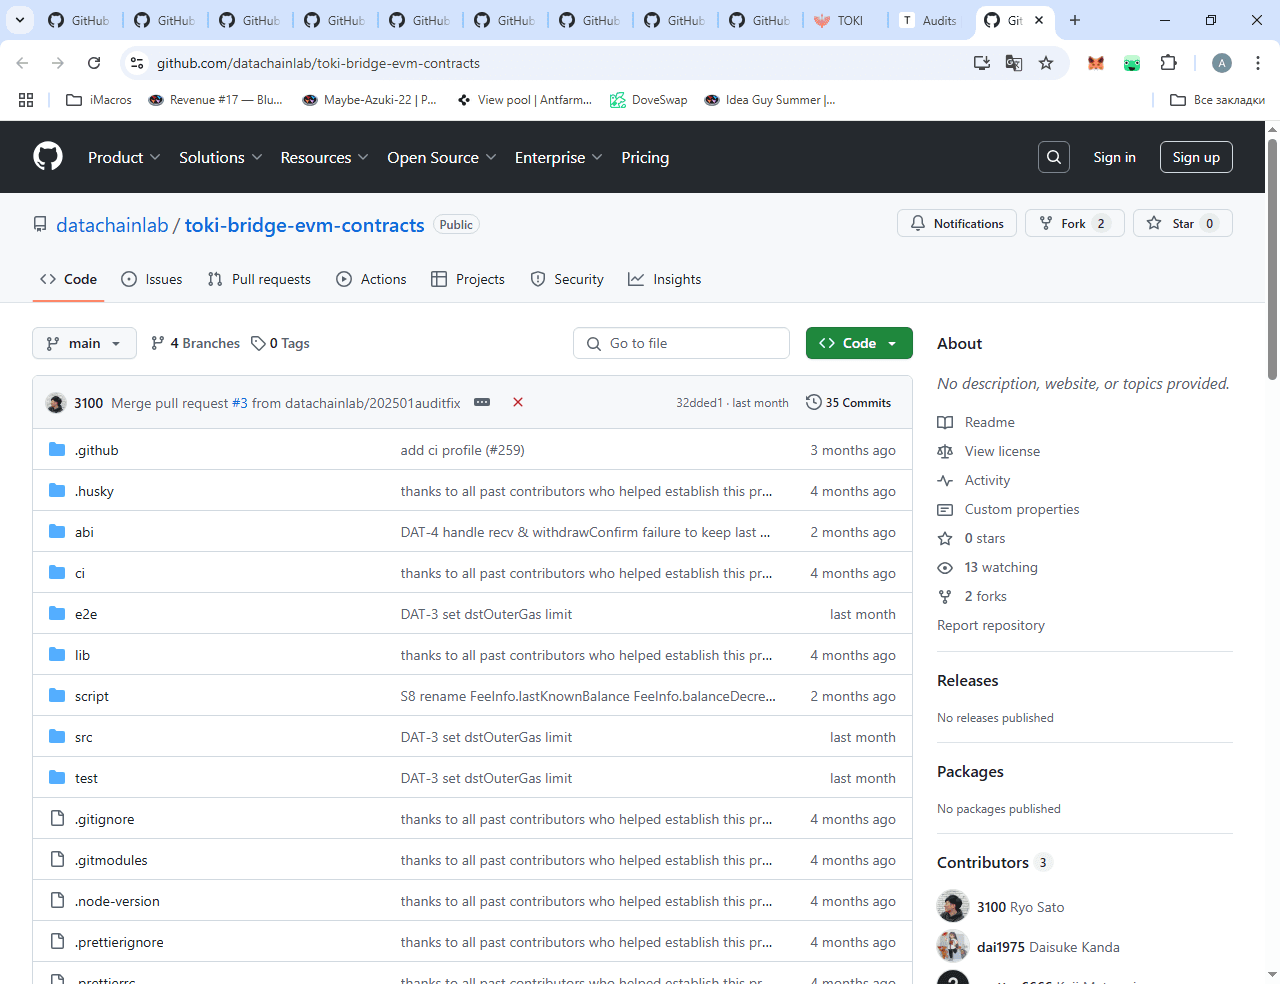1280x984 pixels.
Task: Open the main branch selector
Action: click(84, 343)
